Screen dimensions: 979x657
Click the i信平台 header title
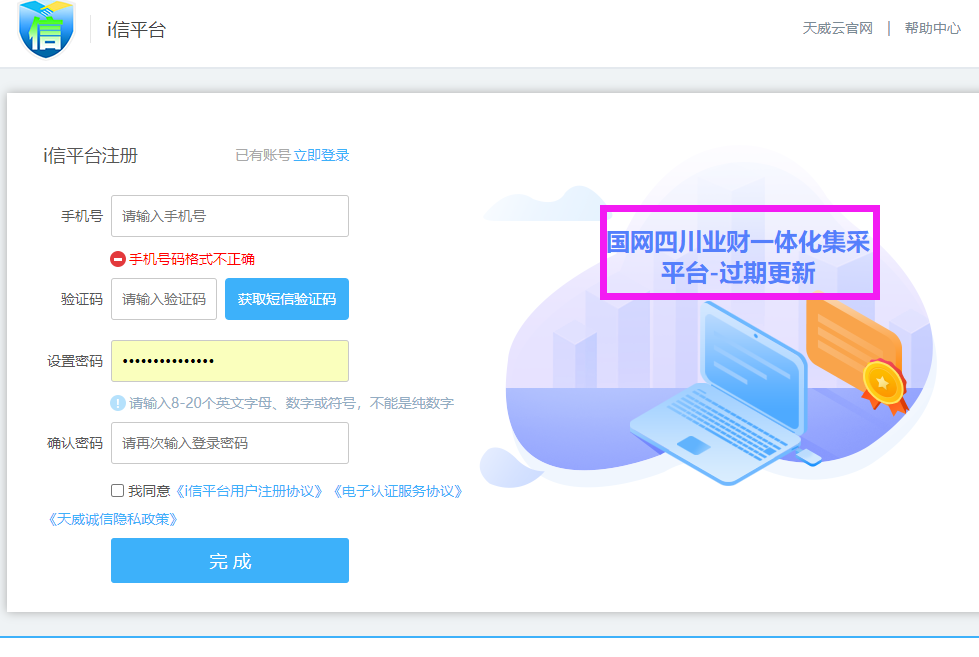tap(136, 29)
